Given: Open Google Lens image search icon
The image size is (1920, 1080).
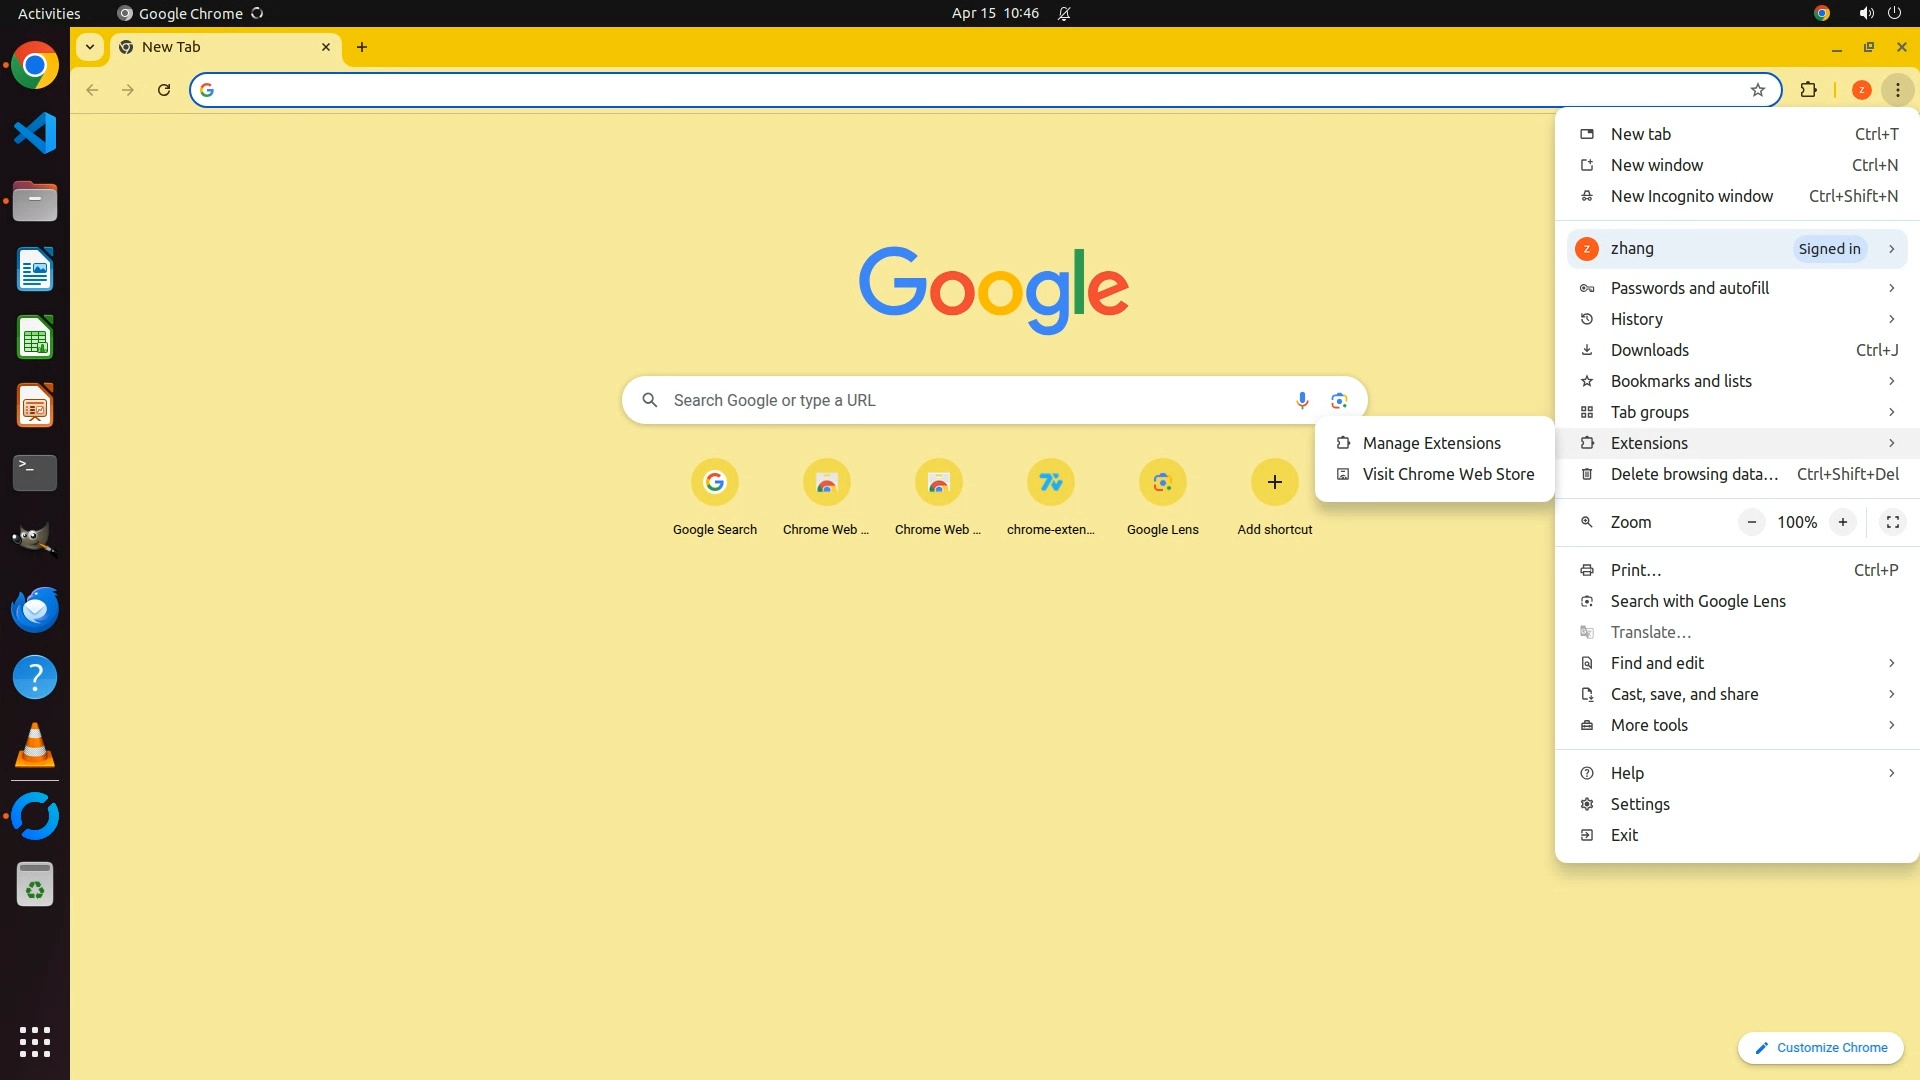Looking at the screenshot, I should click(x=1339, y=400).
